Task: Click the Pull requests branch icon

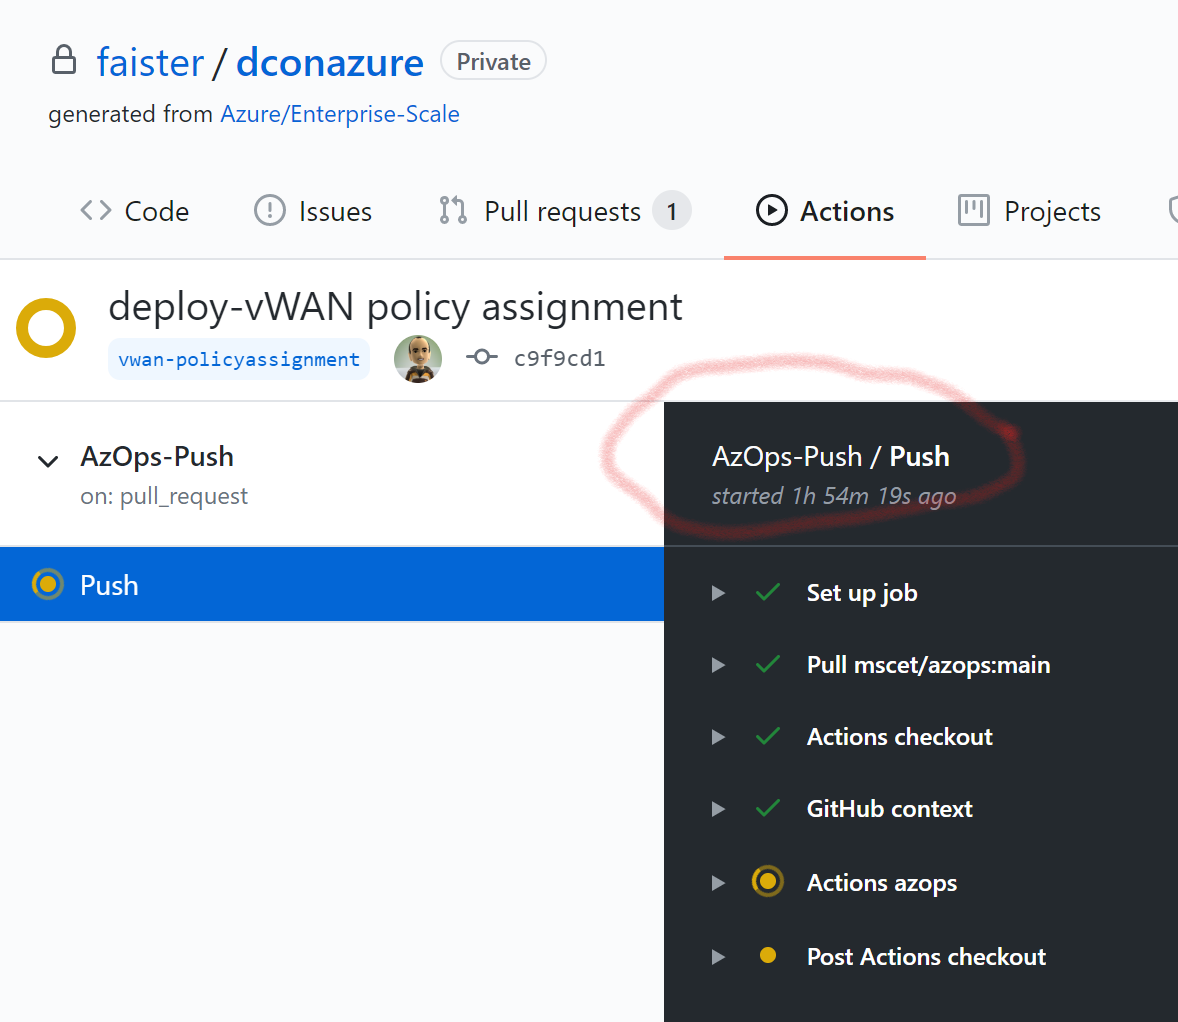Action: click(451, 210)
